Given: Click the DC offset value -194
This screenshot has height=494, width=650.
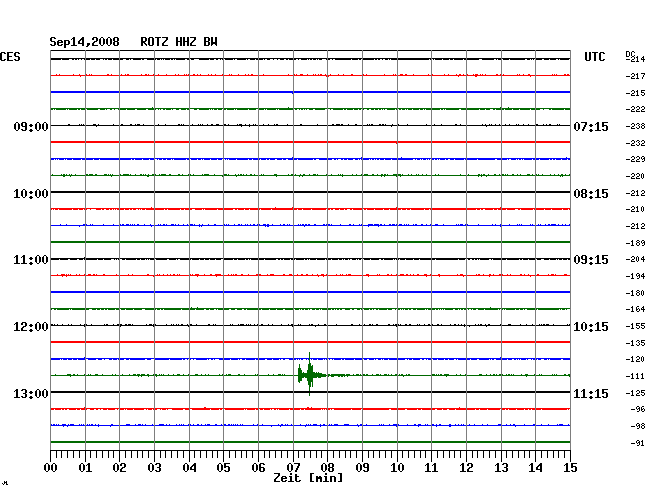Looking at the screenshot, I should (635, 276).
